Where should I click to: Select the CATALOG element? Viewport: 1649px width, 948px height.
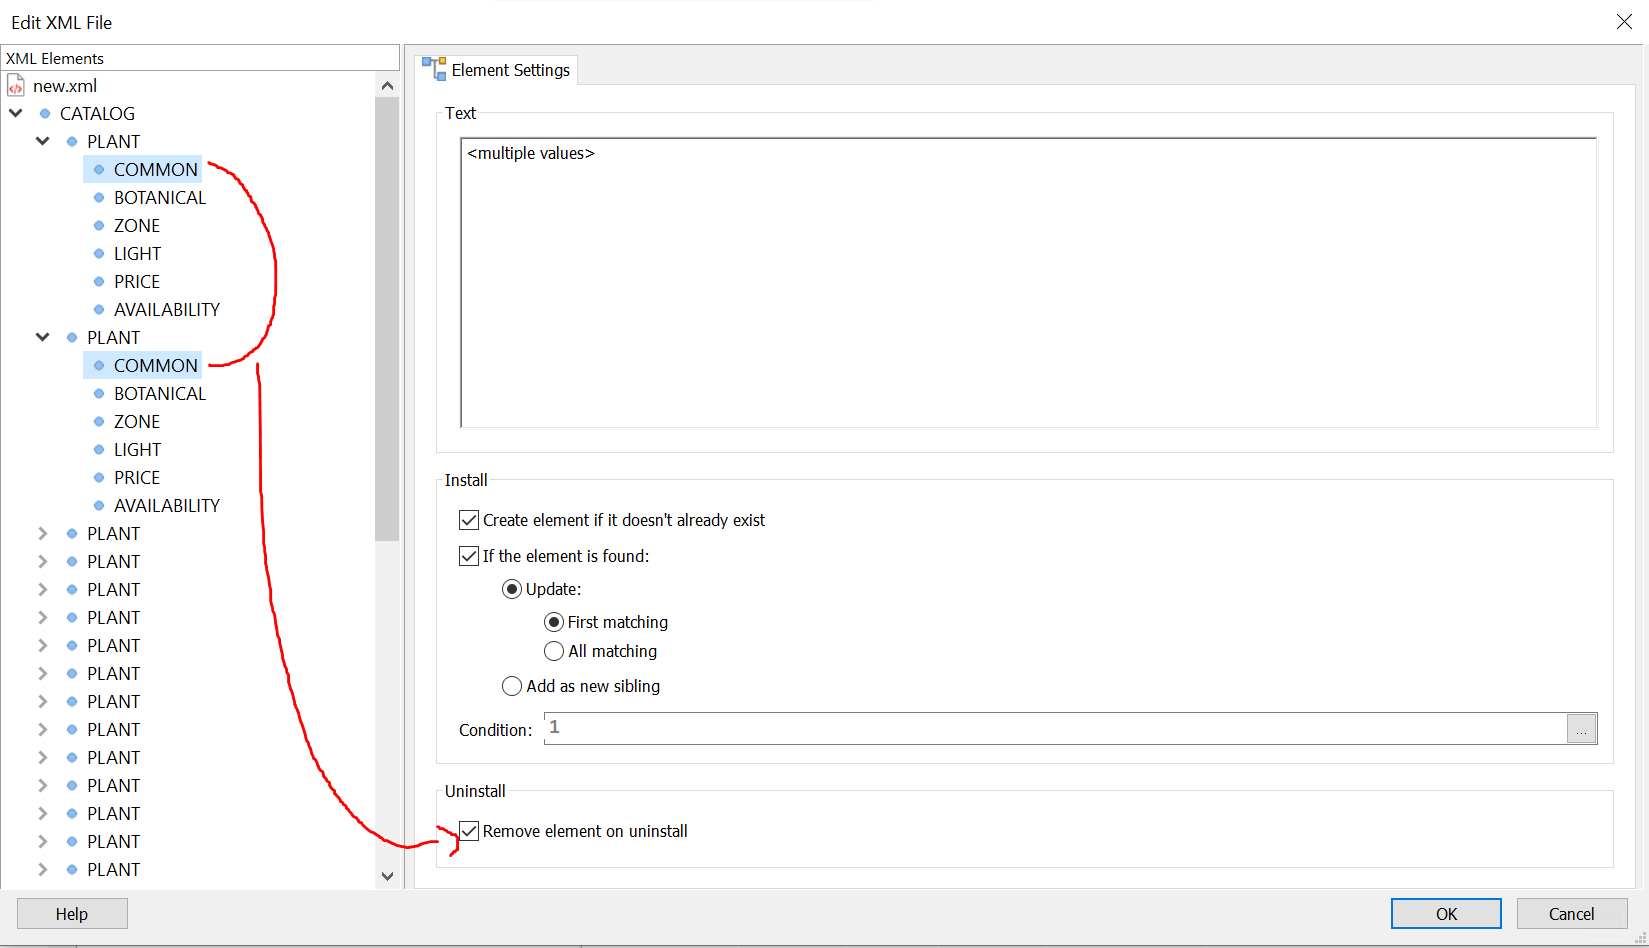coord(97,114)
